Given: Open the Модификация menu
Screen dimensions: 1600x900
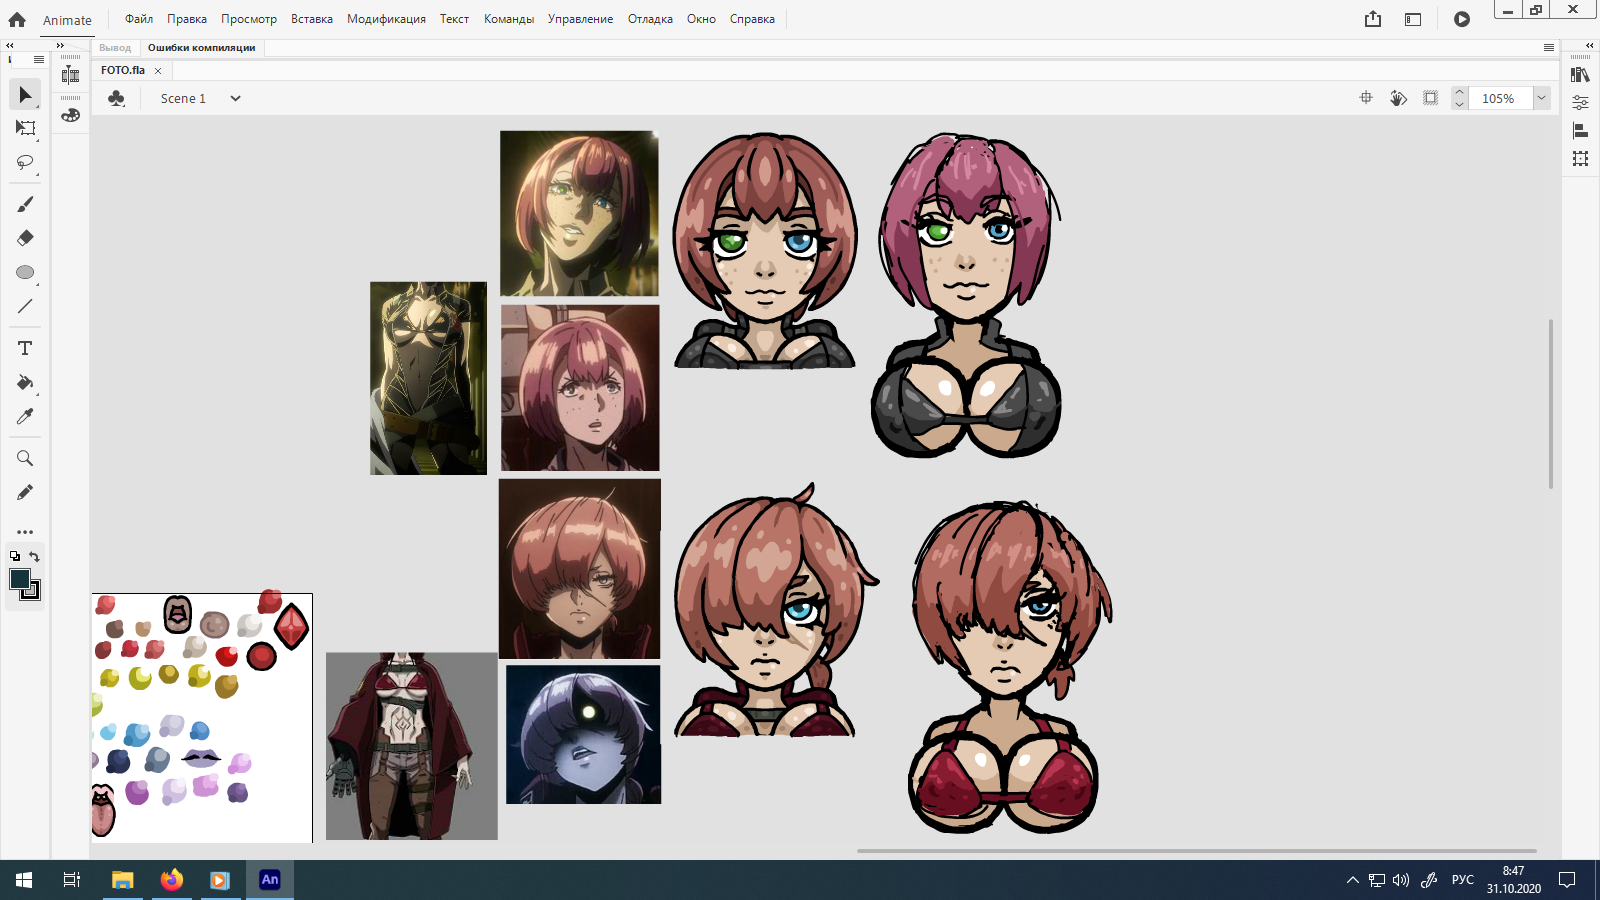Looking at the screenshot, I should coord(386,19).
